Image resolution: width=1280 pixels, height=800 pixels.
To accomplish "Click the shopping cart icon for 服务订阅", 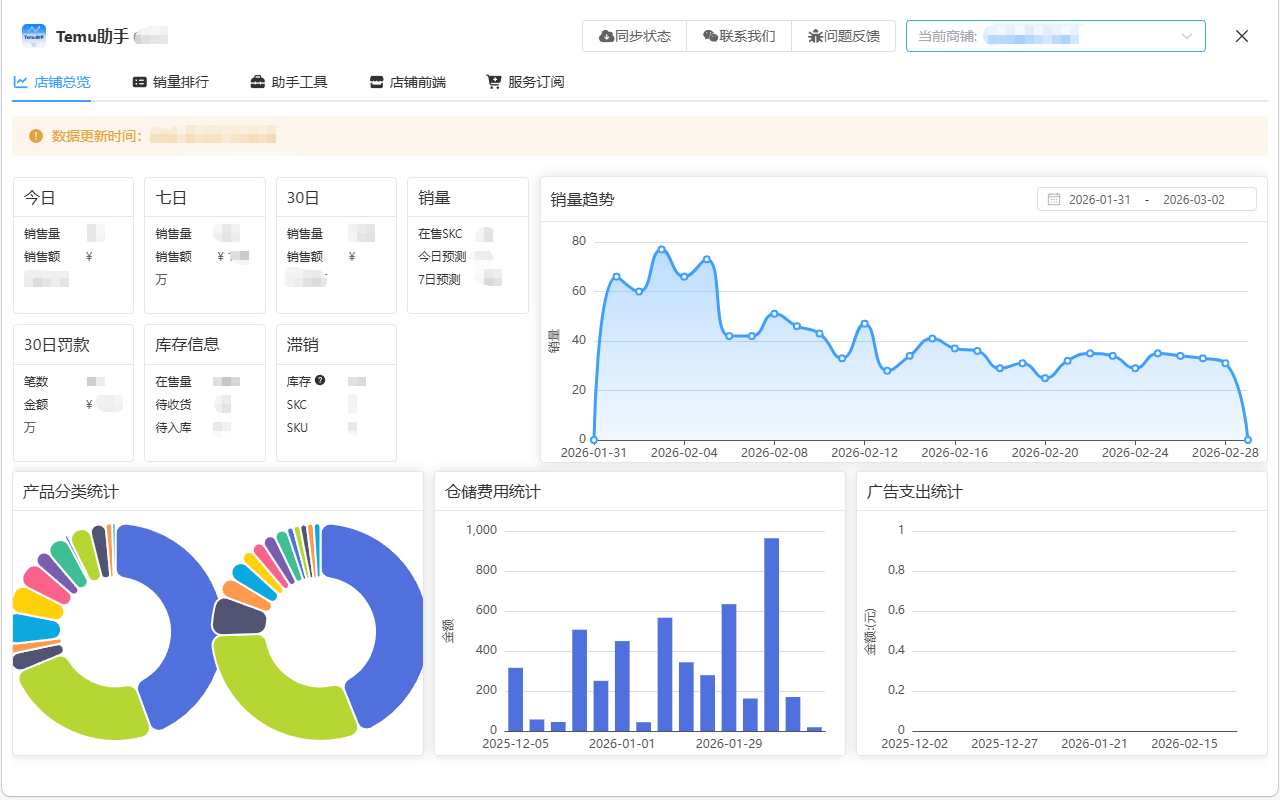I will (x=494, y=82).
